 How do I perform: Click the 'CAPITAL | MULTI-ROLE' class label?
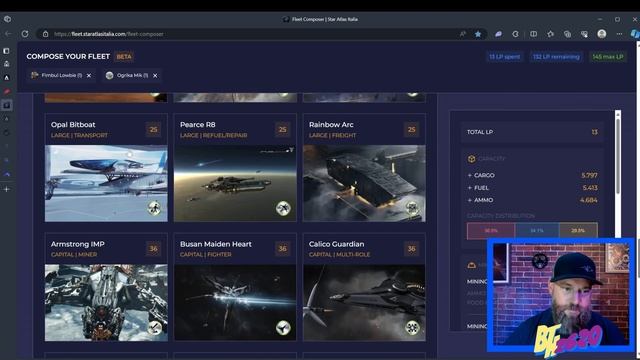(339, 255)
